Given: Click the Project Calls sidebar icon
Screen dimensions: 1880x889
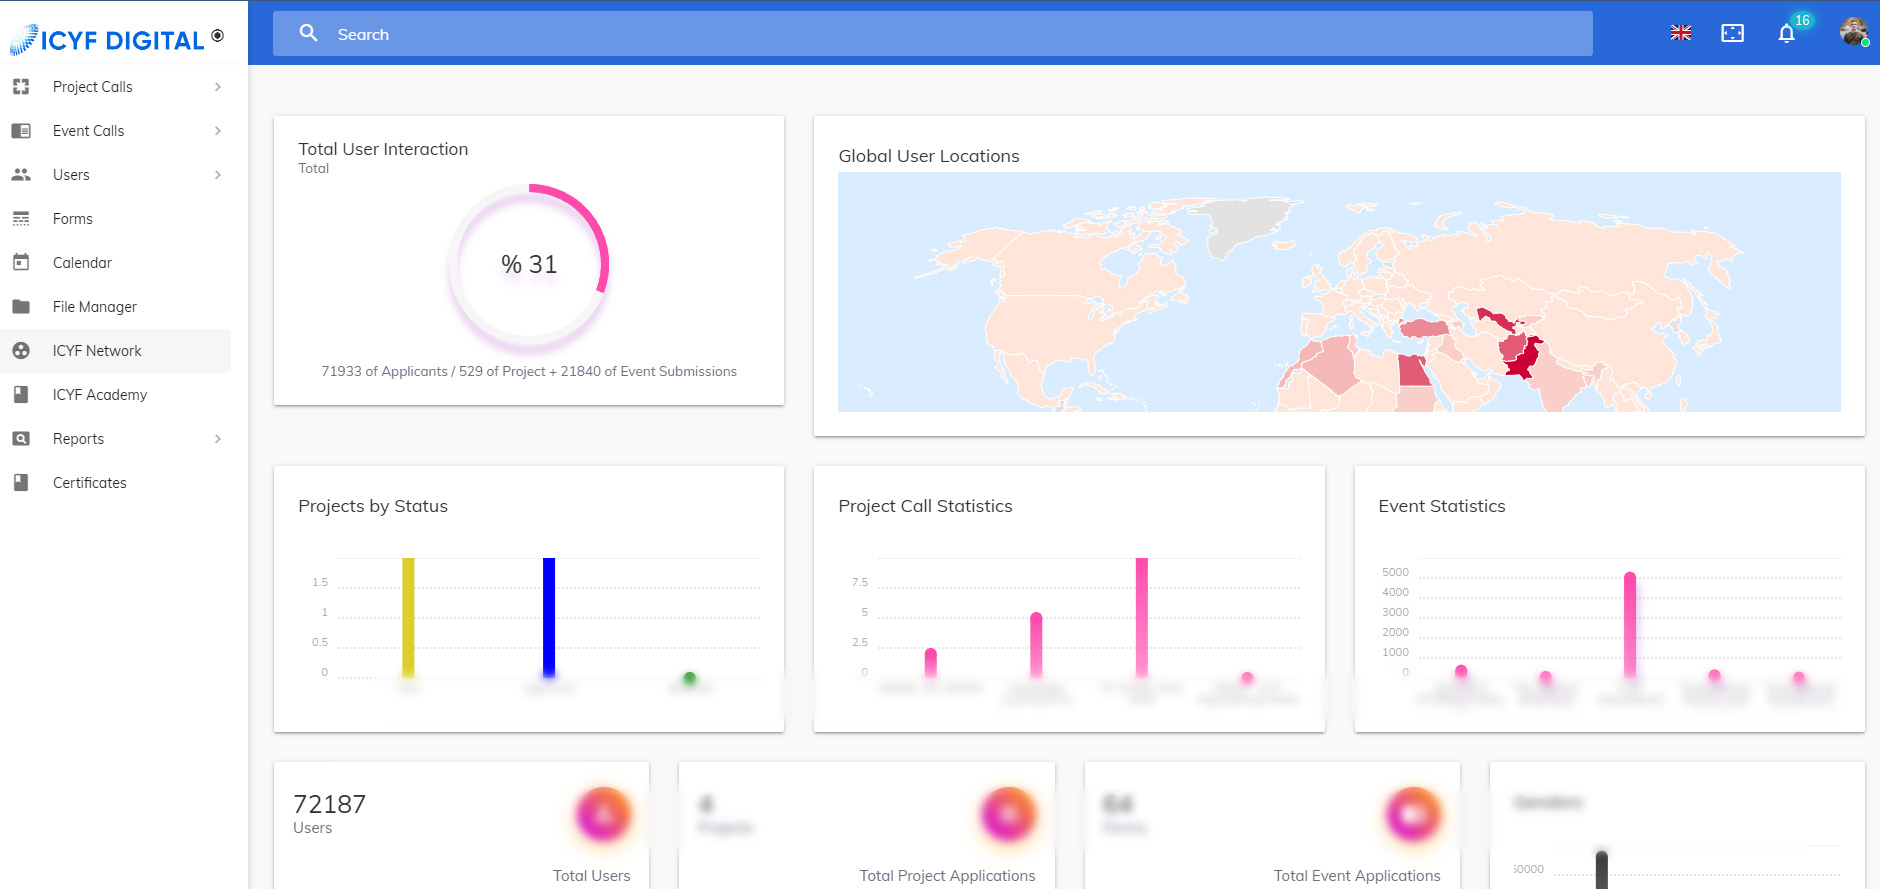Looking at the screenshot, I should click(x=21, y=87).
